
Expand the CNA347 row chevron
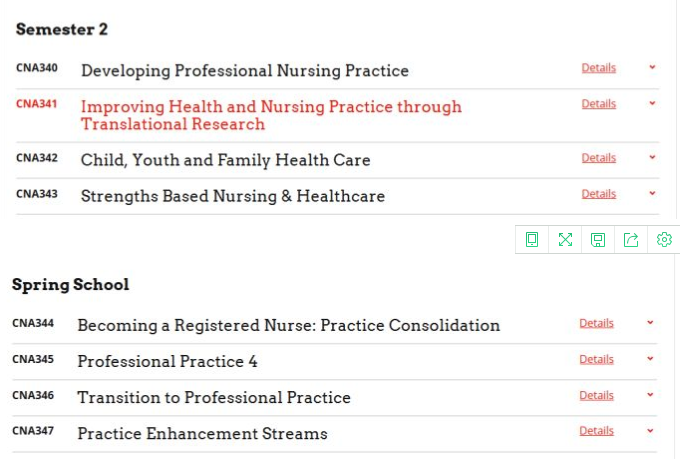[650, 431]
